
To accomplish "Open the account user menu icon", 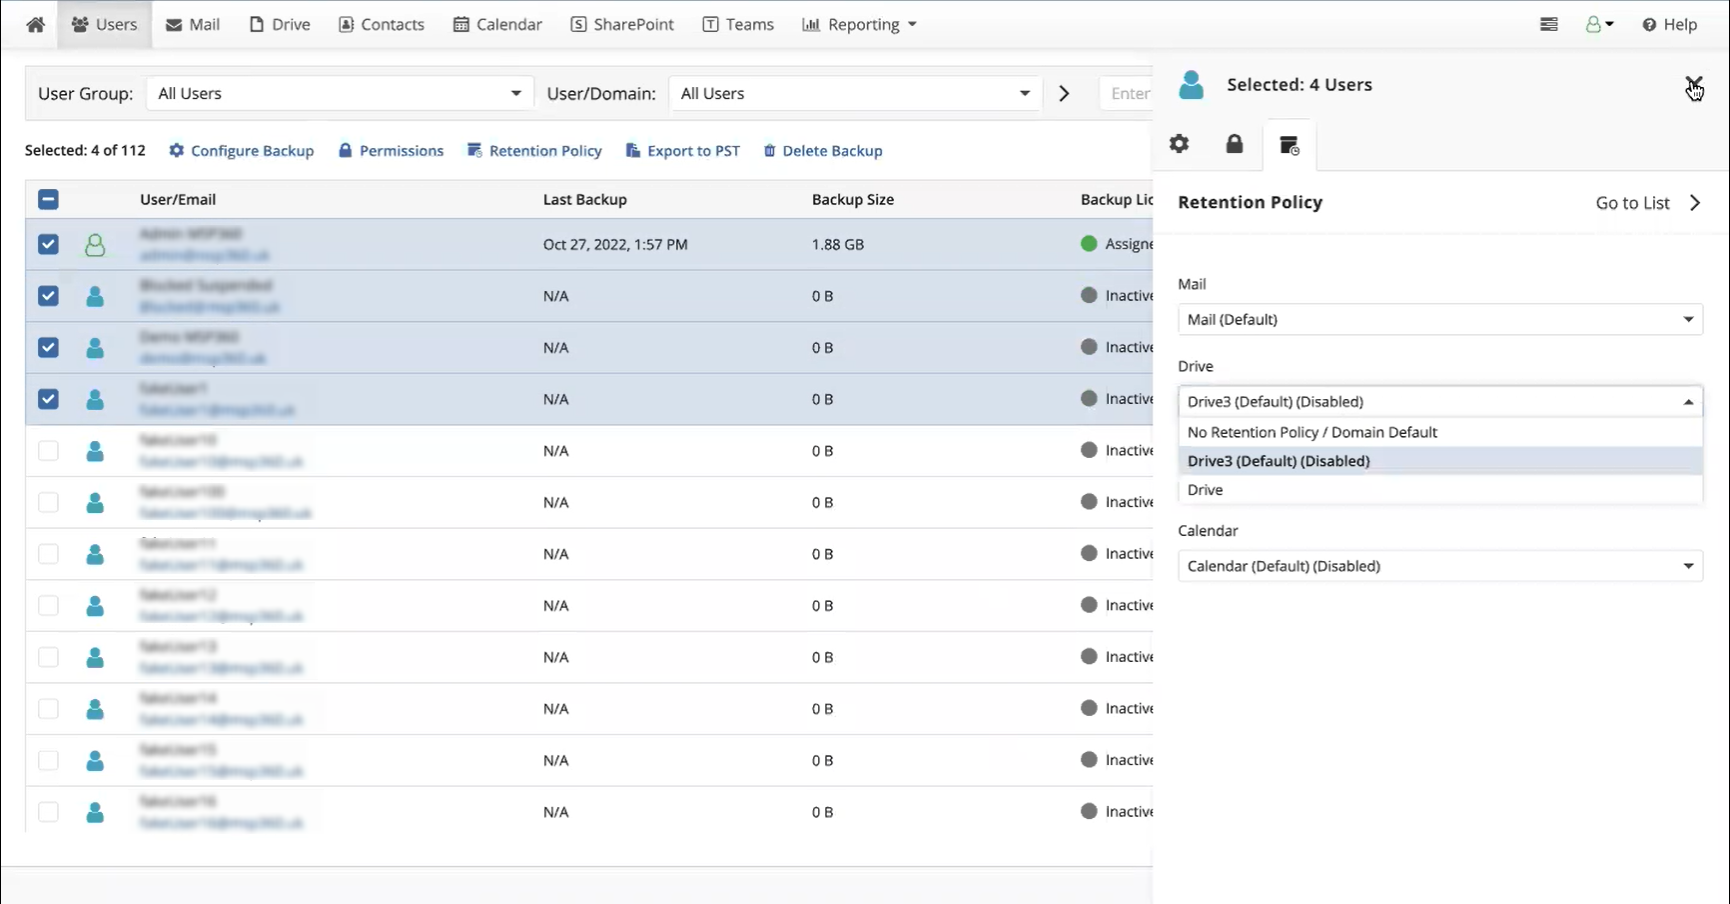I will [1599, 24].
